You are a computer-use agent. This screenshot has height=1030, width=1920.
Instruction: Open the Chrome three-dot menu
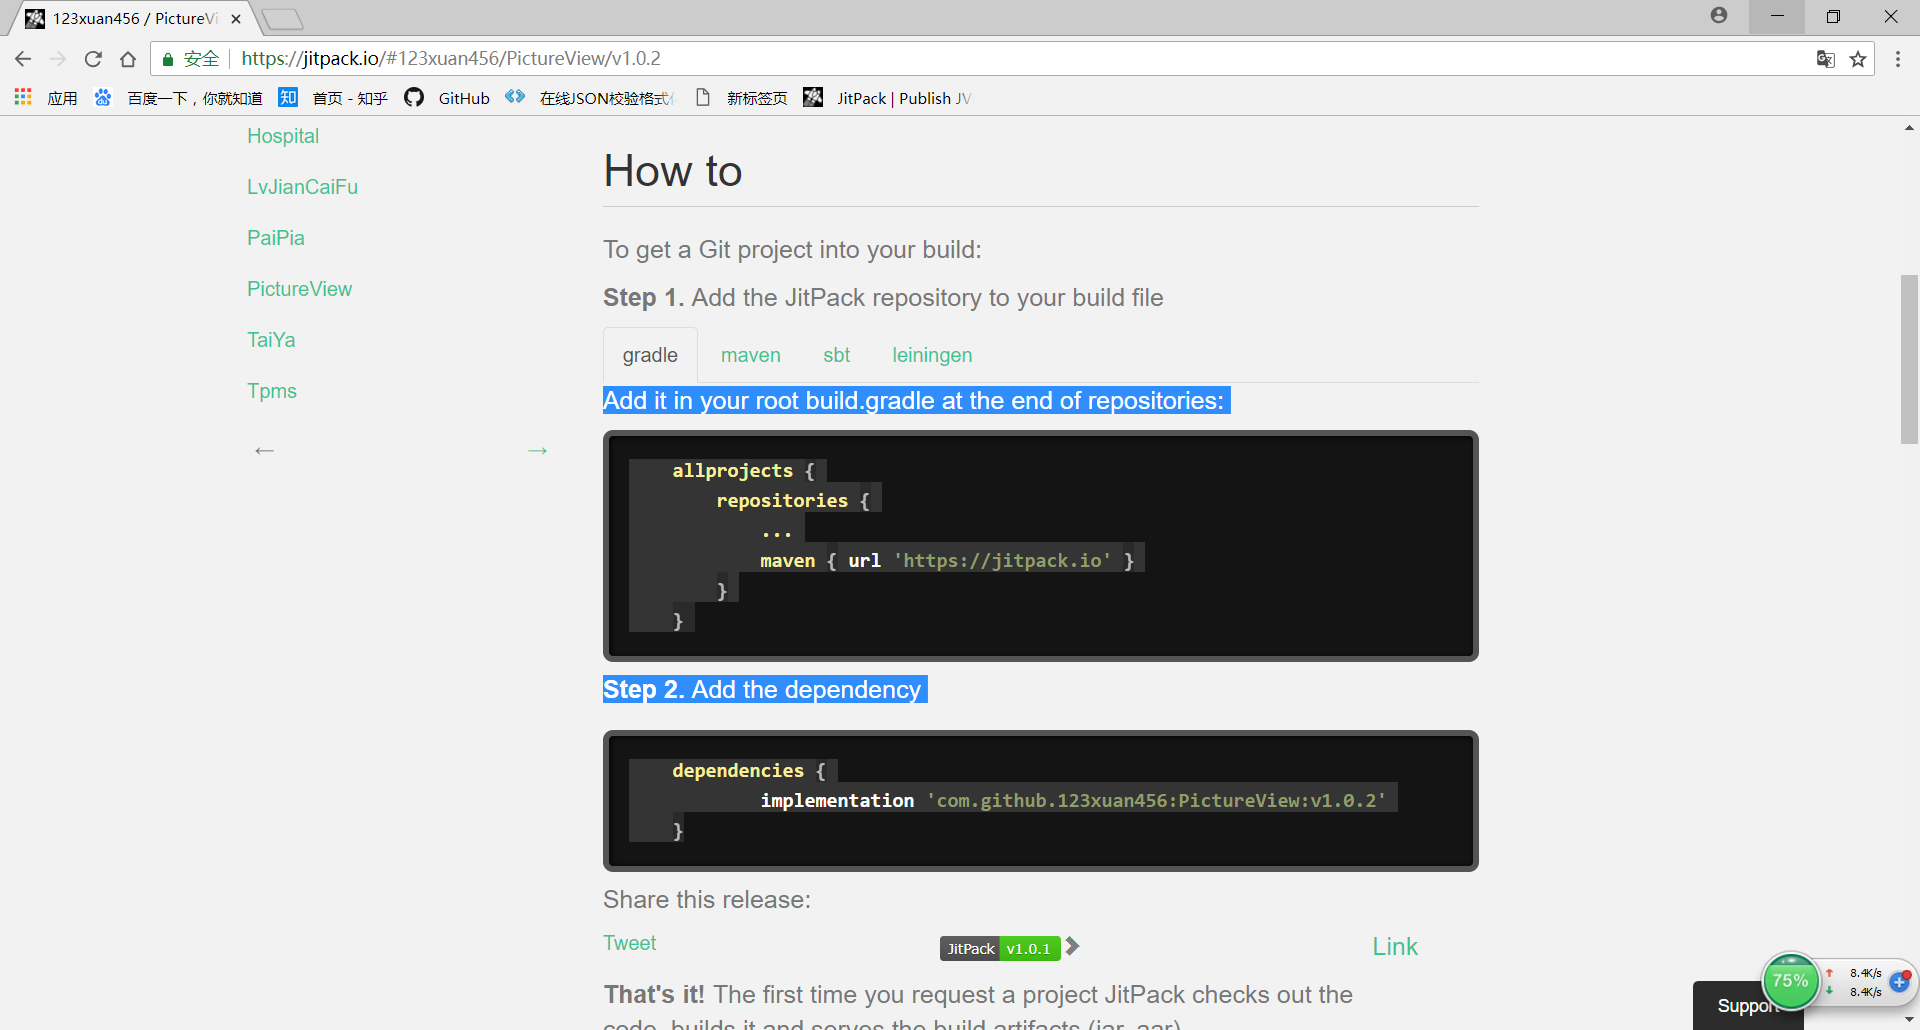point(1898,59)
